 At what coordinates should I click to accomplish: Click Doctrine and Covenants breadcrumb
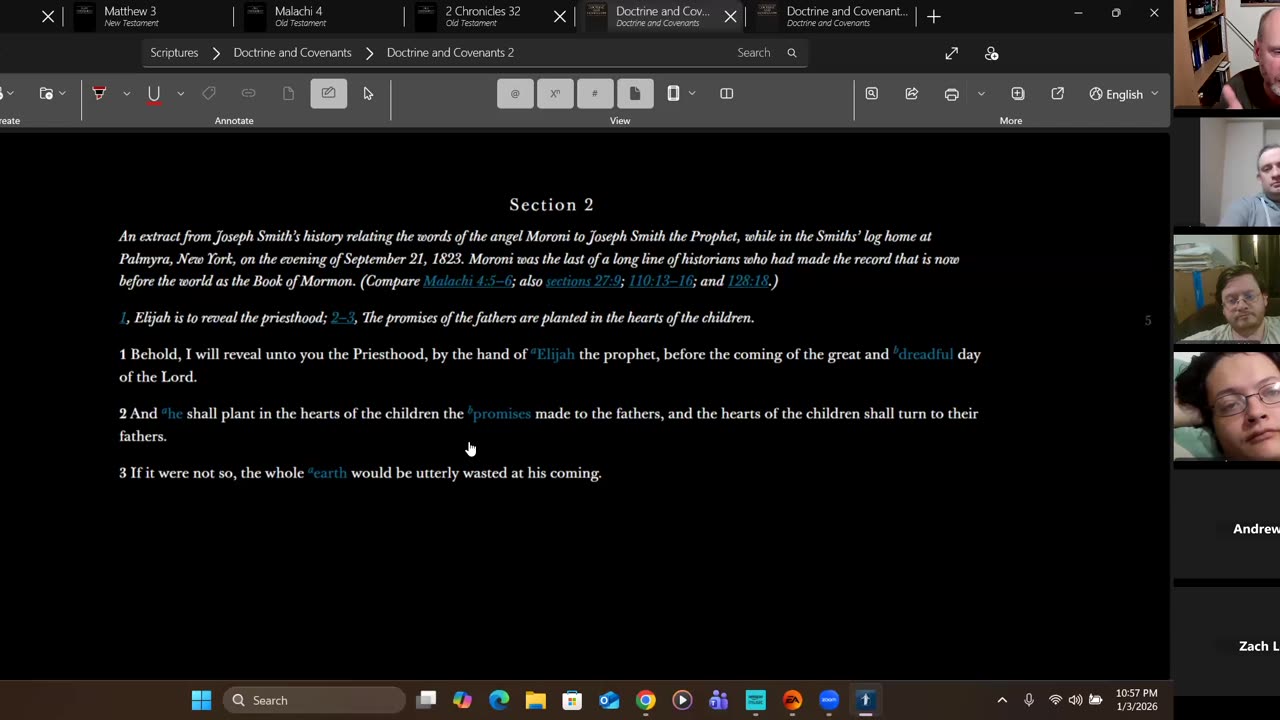(292, 52)
